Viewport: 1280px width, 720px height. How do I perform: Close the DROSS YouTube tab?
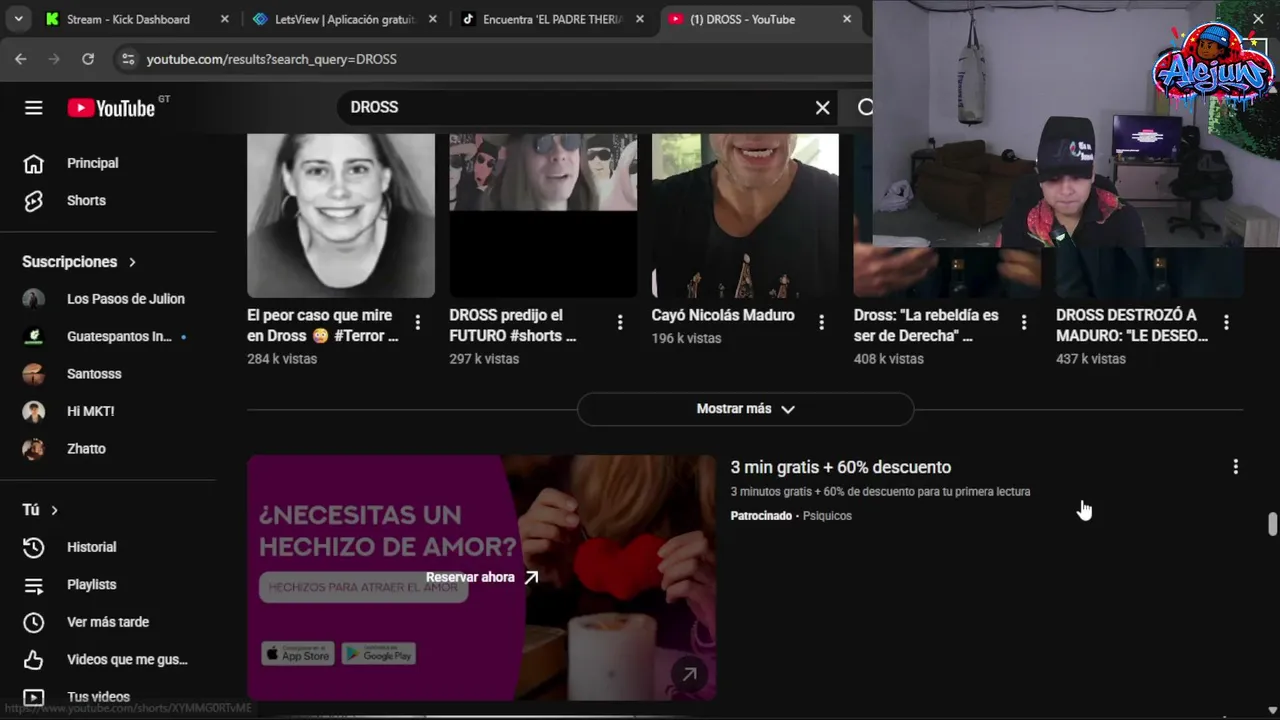click(x=847, y=19)
